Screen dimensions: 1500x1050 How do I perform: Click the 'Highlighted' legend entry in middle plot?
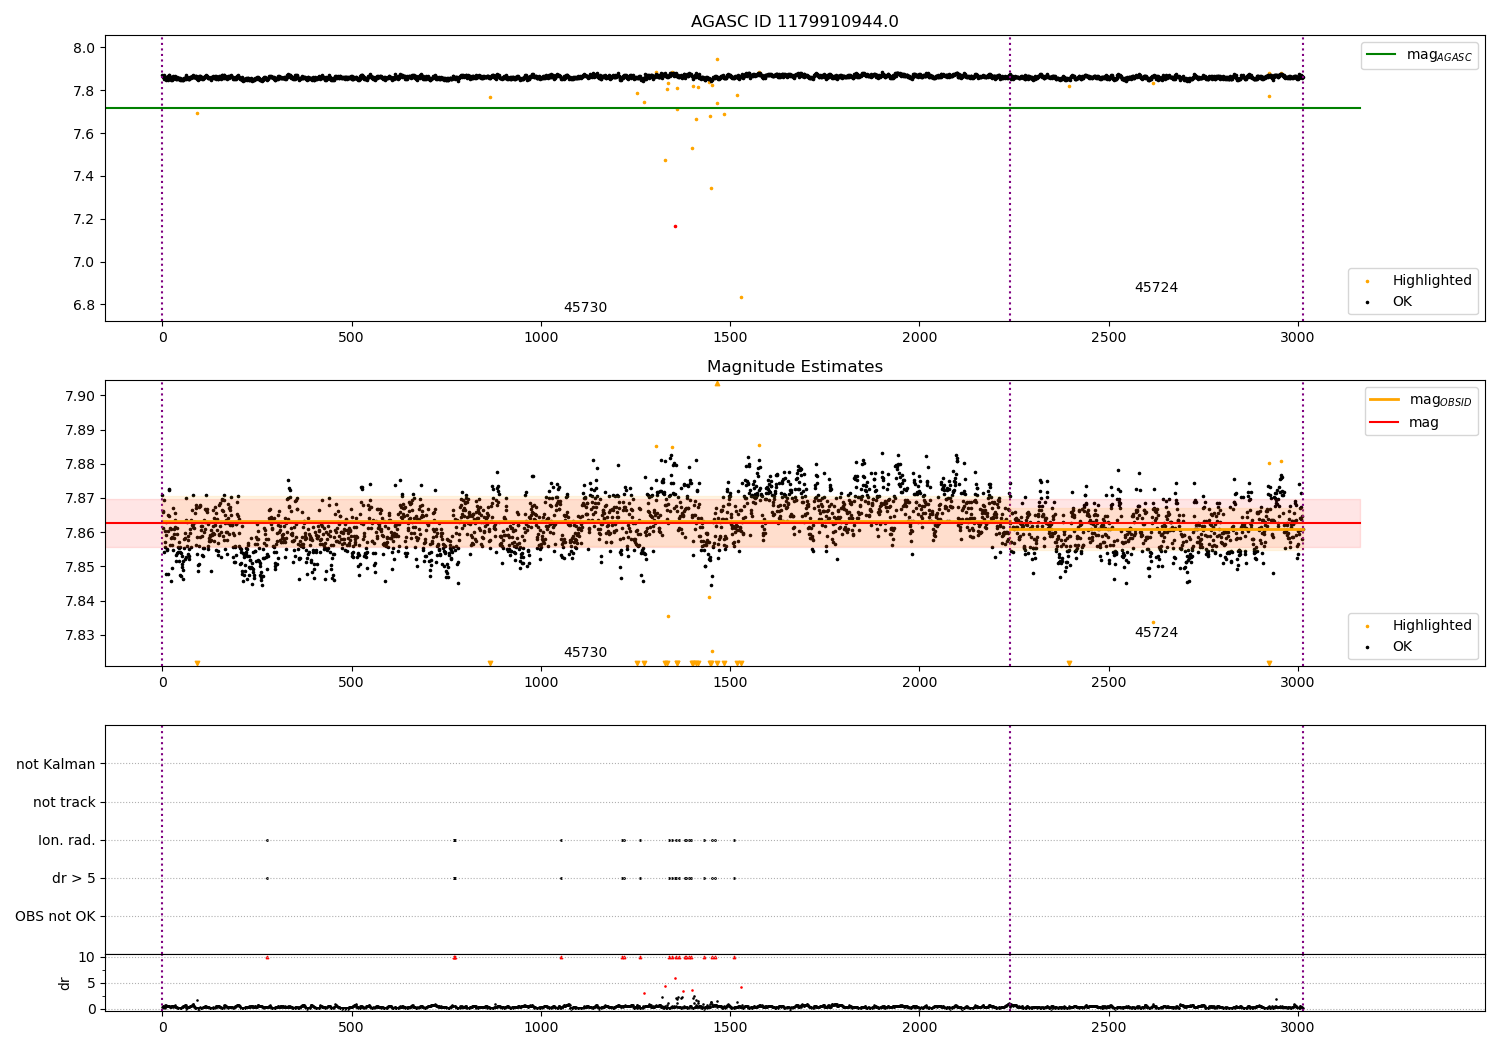[x=1419, y=625]
